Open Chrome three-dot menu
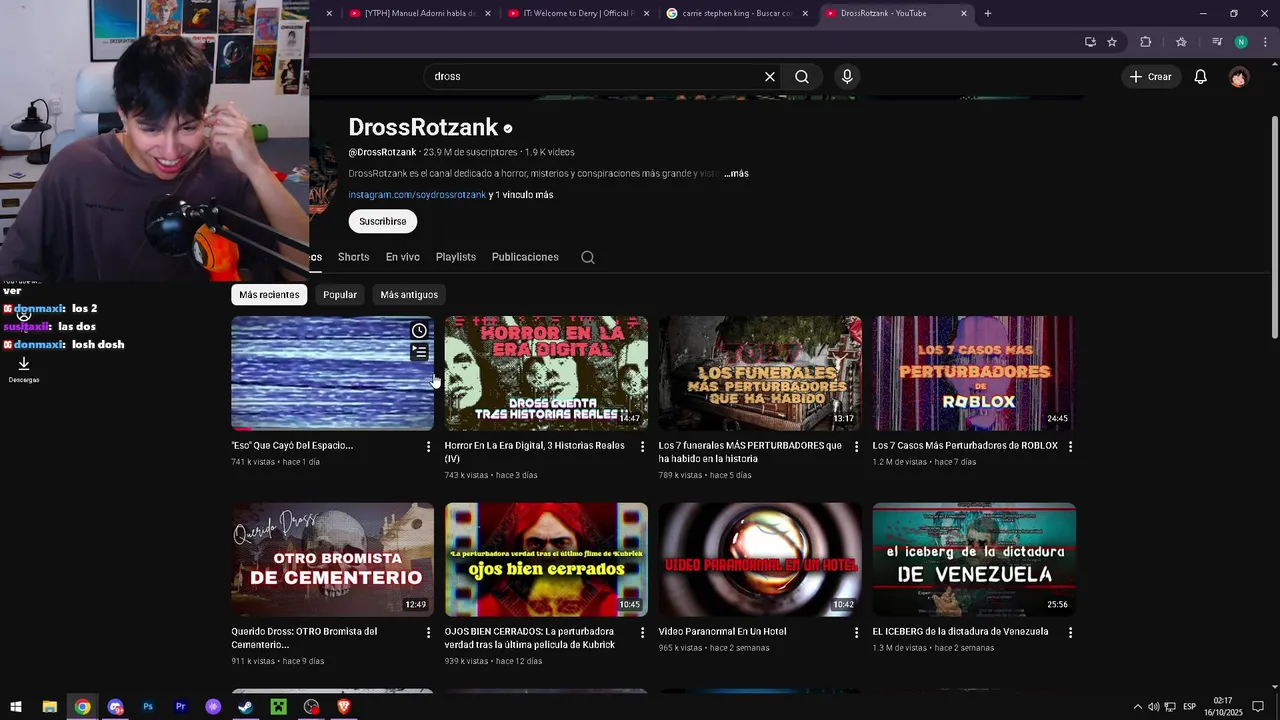 tap(1265, 42)
